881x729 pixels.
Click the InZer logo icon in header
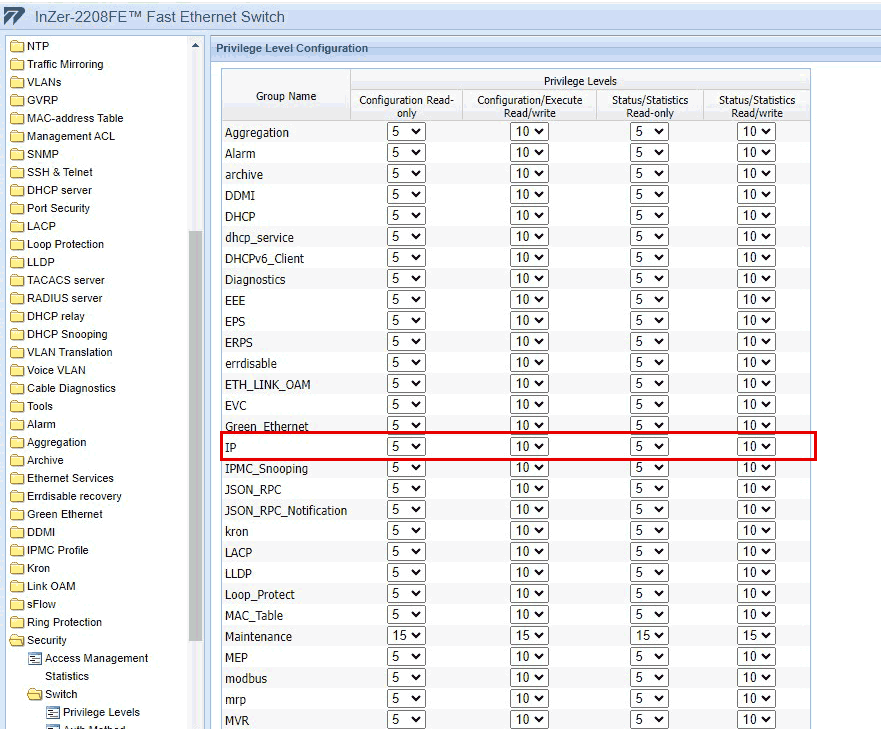pyautogui.click(x=16, y=17)
